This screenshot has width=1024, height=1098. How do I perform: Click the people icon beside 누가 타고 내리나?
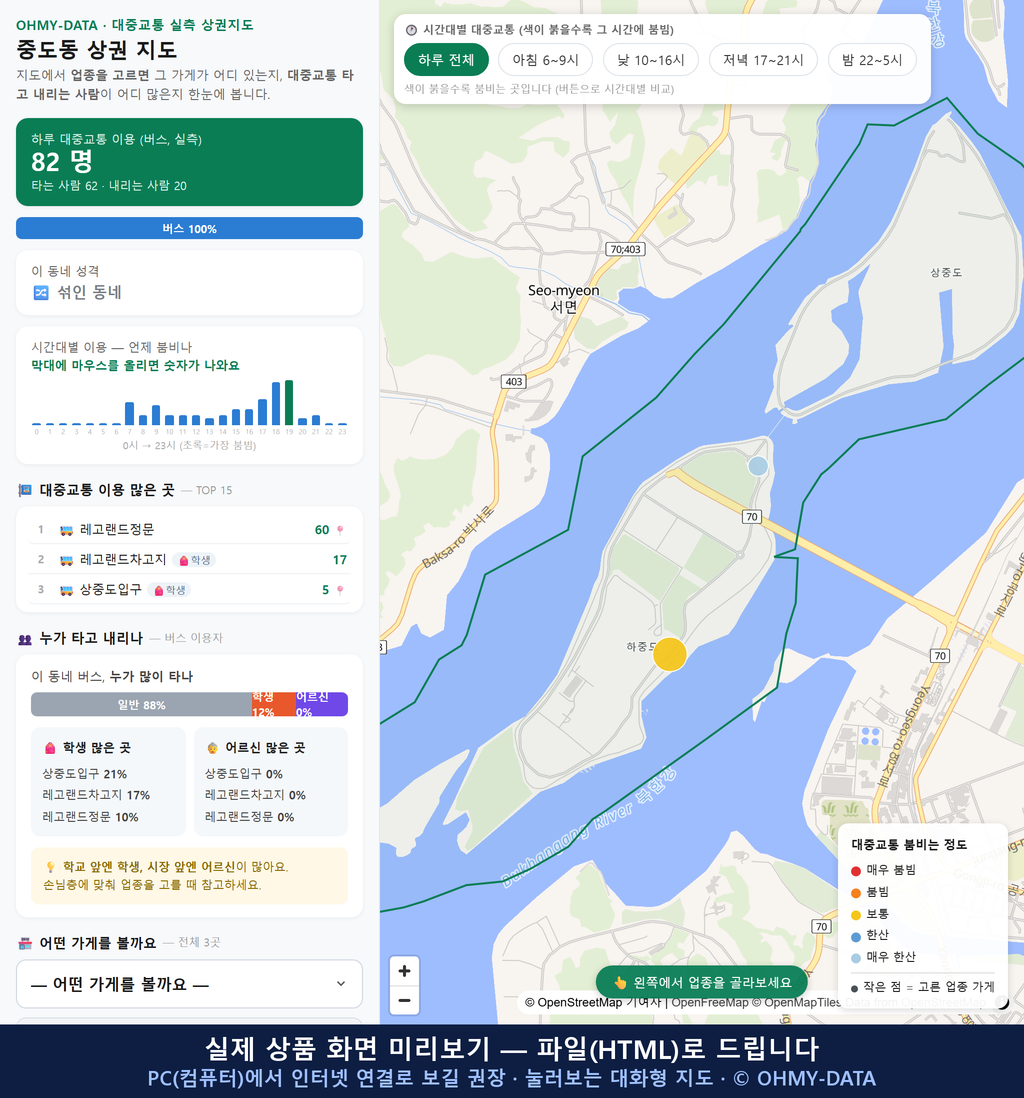coord(25,639)
